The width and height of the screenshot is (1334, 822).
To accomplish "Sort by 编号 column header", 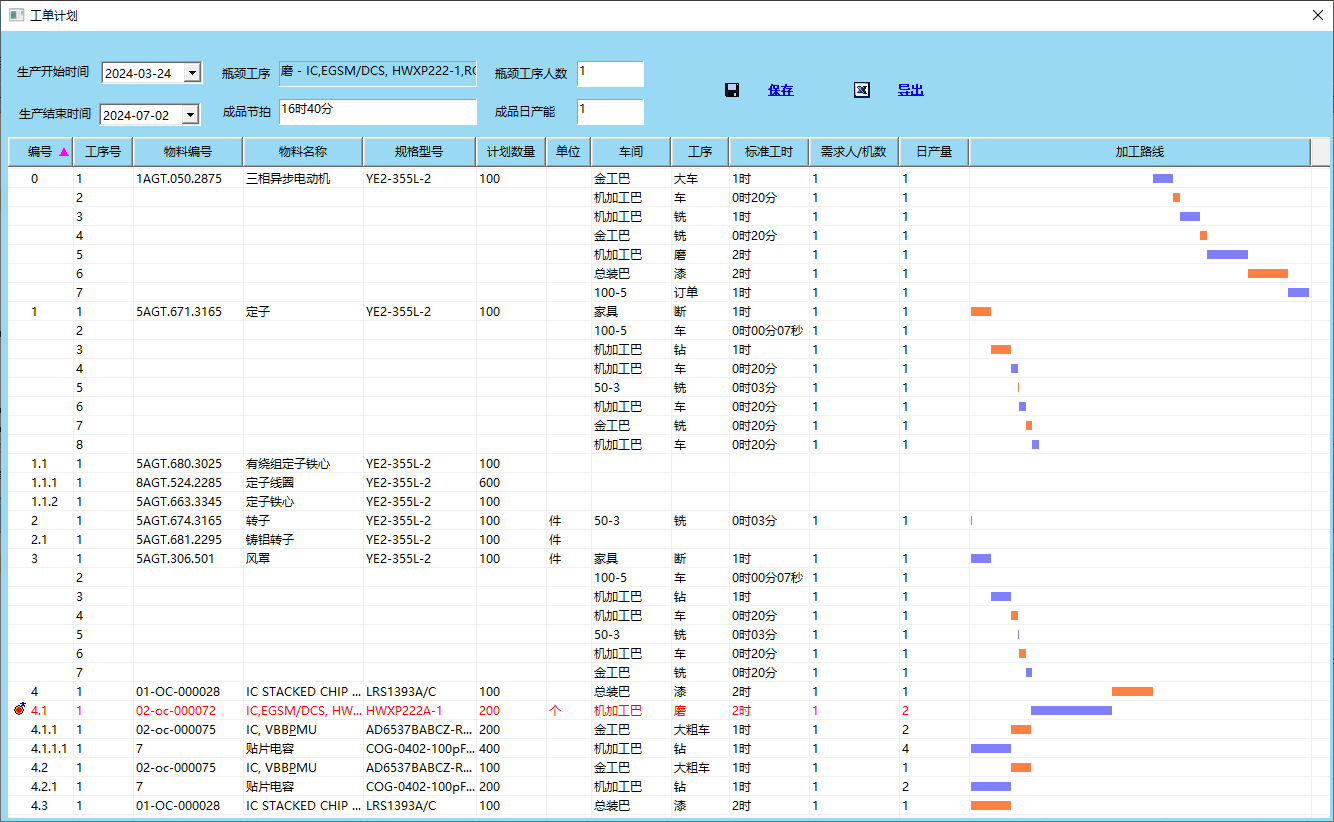I will pyautogui.click(x=41, y=152).
